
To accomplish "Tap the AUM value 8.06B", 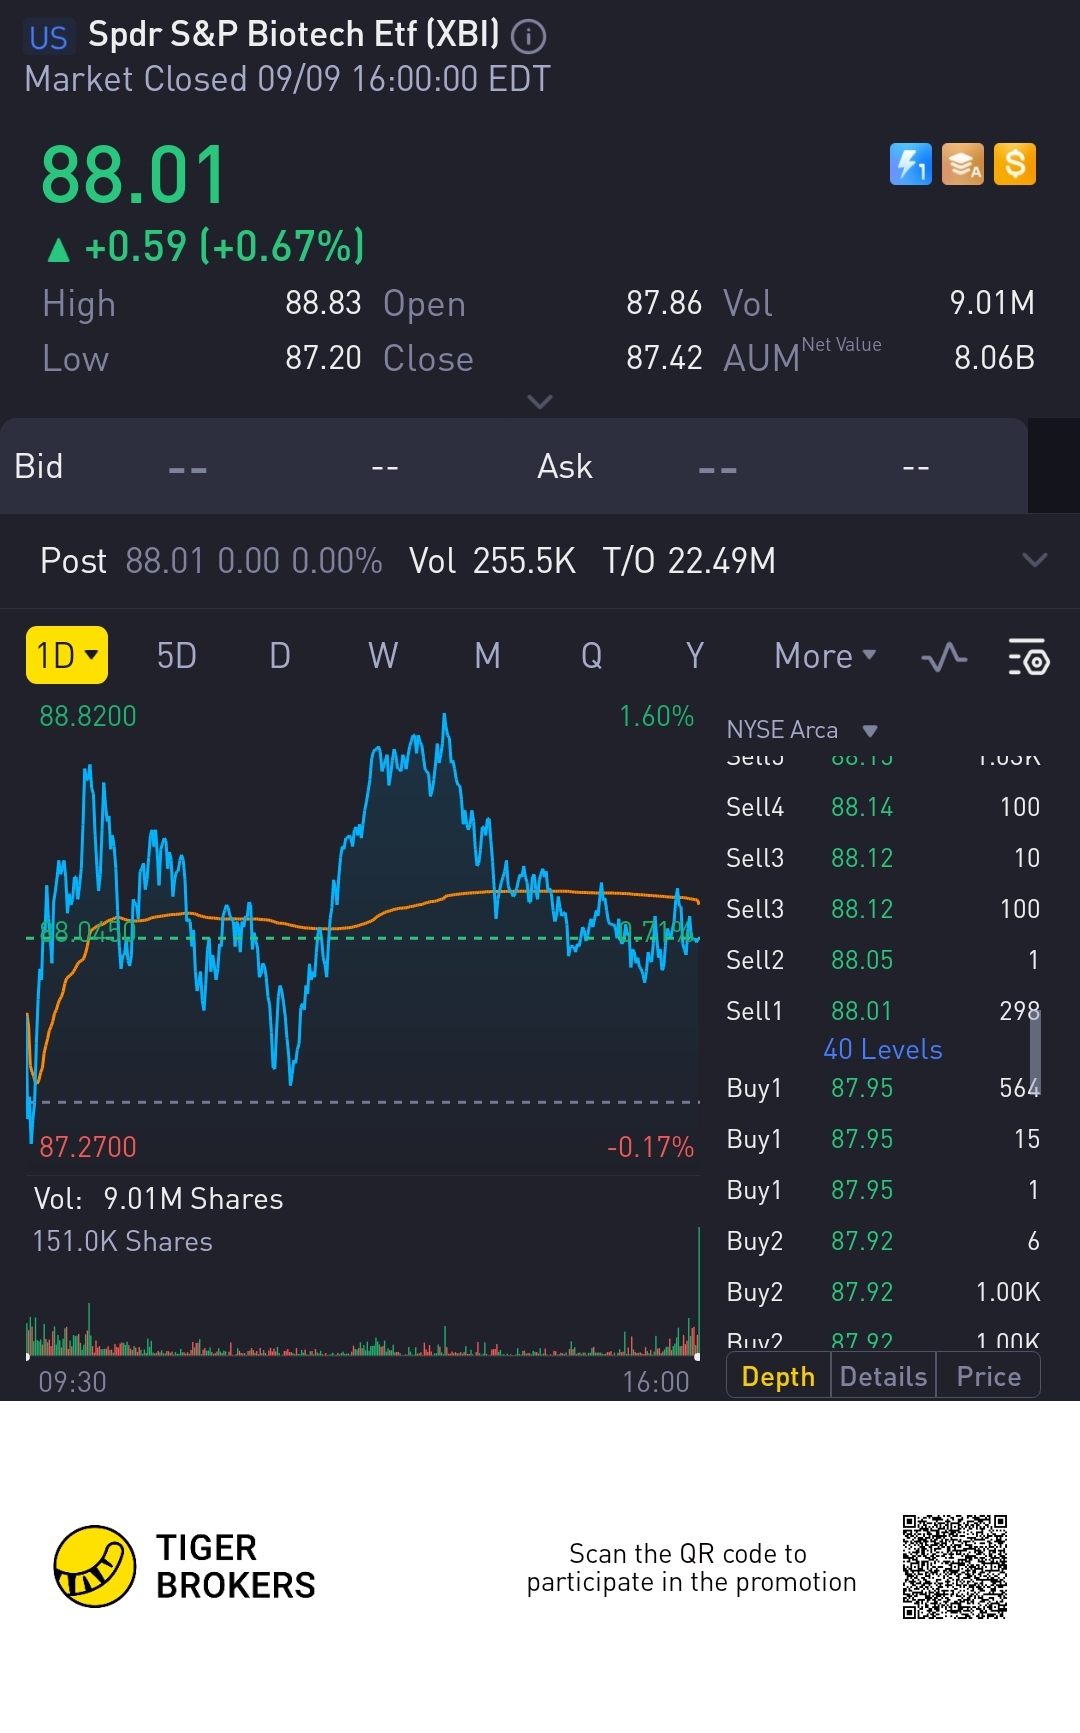I will 994,358.
